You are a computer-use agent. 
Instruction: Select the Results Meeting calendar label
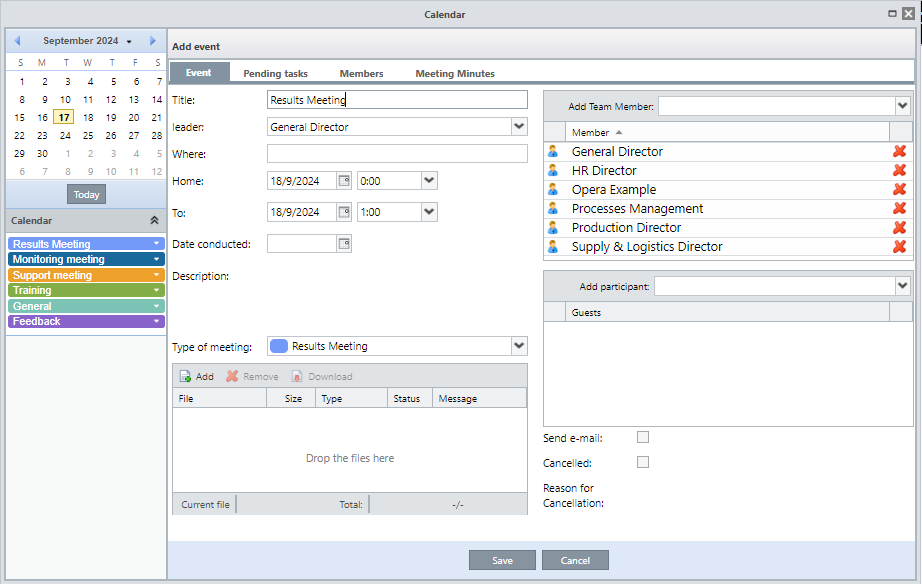click(52, 243)
